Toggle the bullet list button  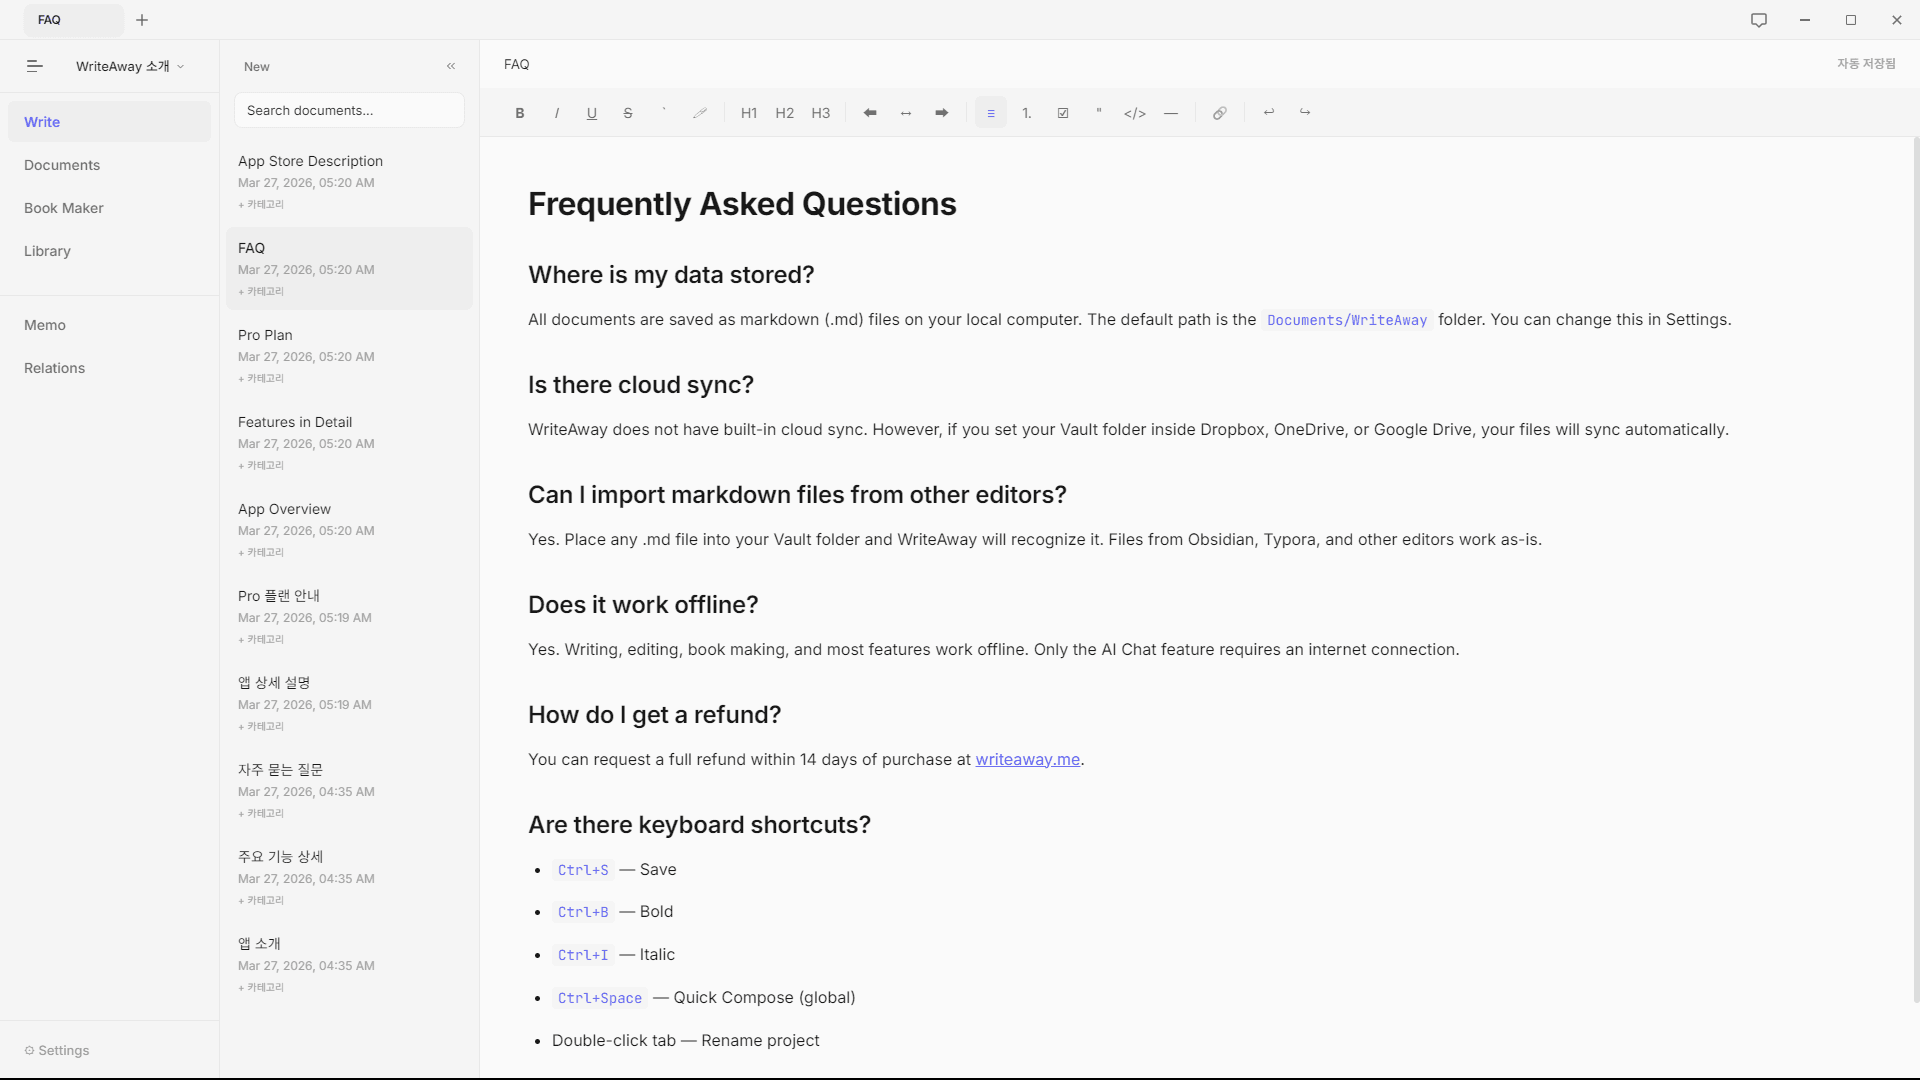(991, 113)
